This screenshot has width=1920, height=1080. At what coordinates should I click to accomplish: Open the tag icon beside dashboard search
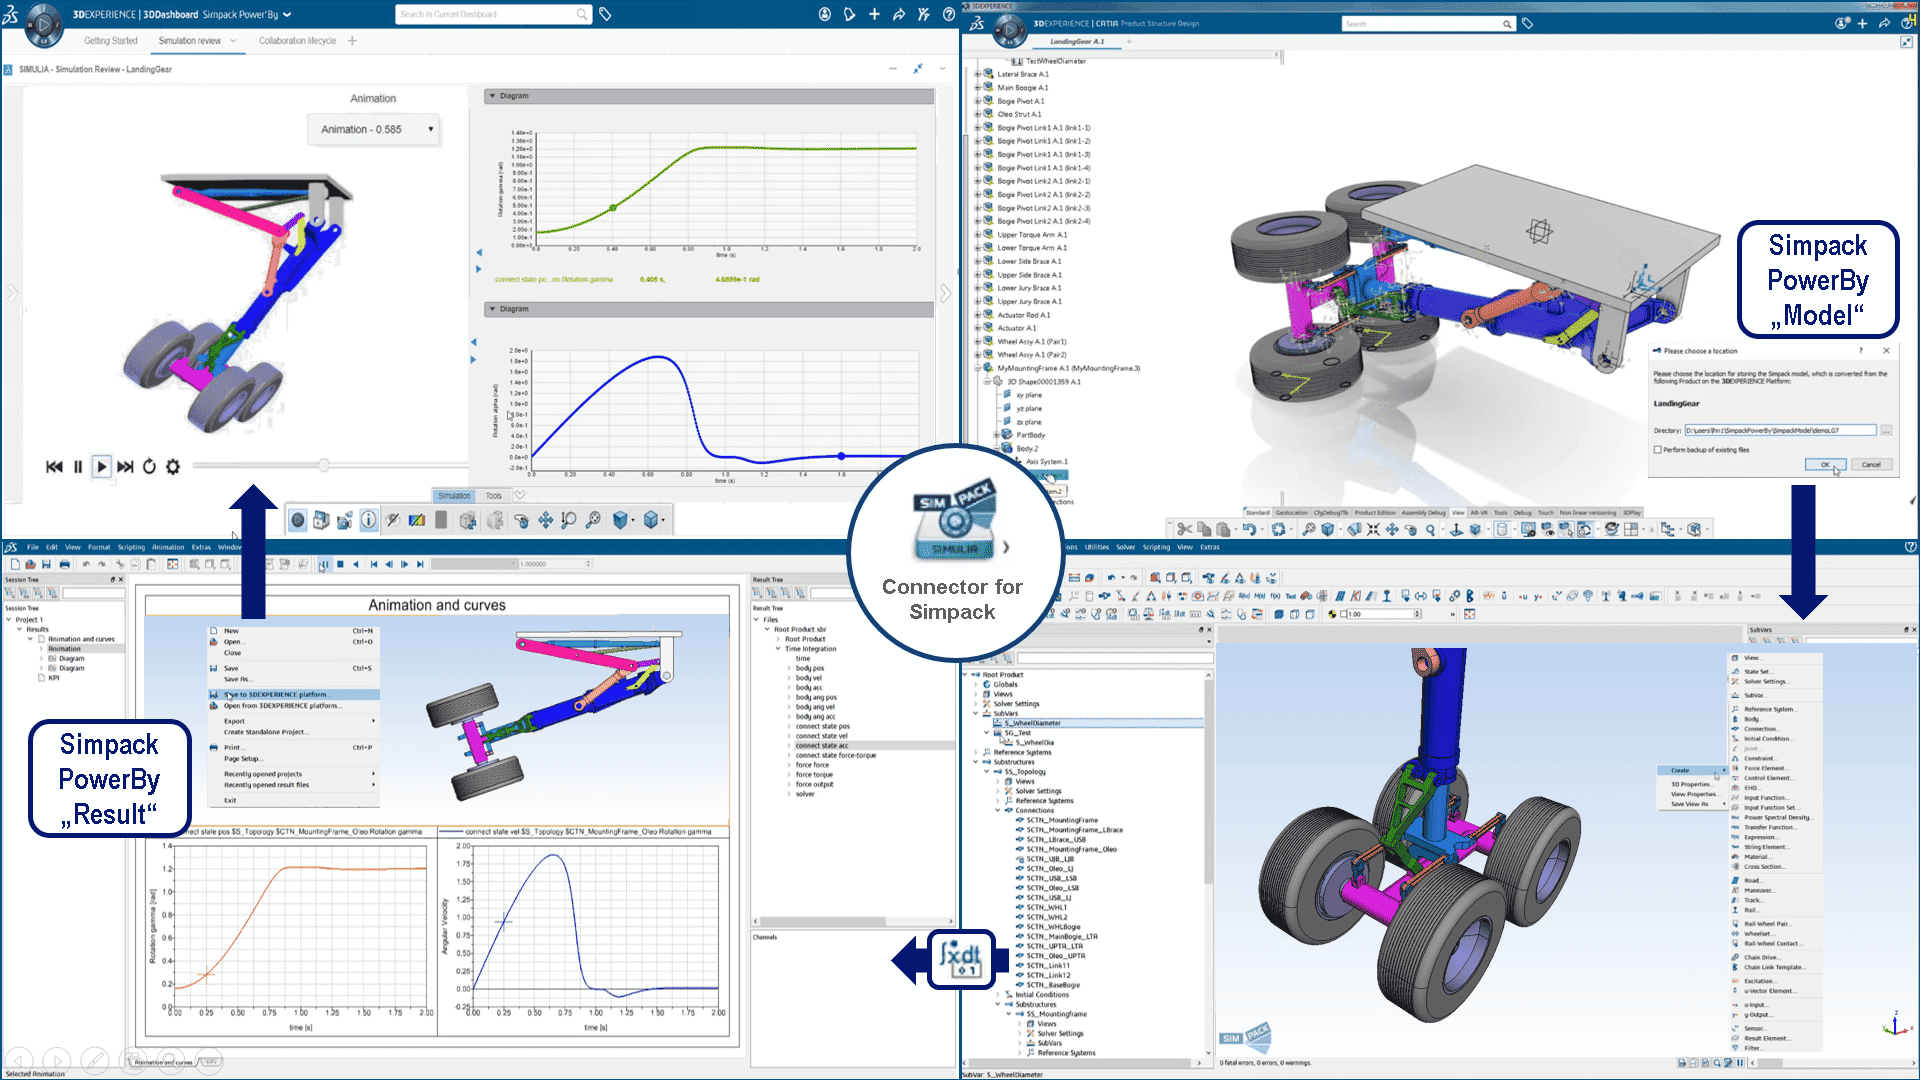(x=605, y=14)
